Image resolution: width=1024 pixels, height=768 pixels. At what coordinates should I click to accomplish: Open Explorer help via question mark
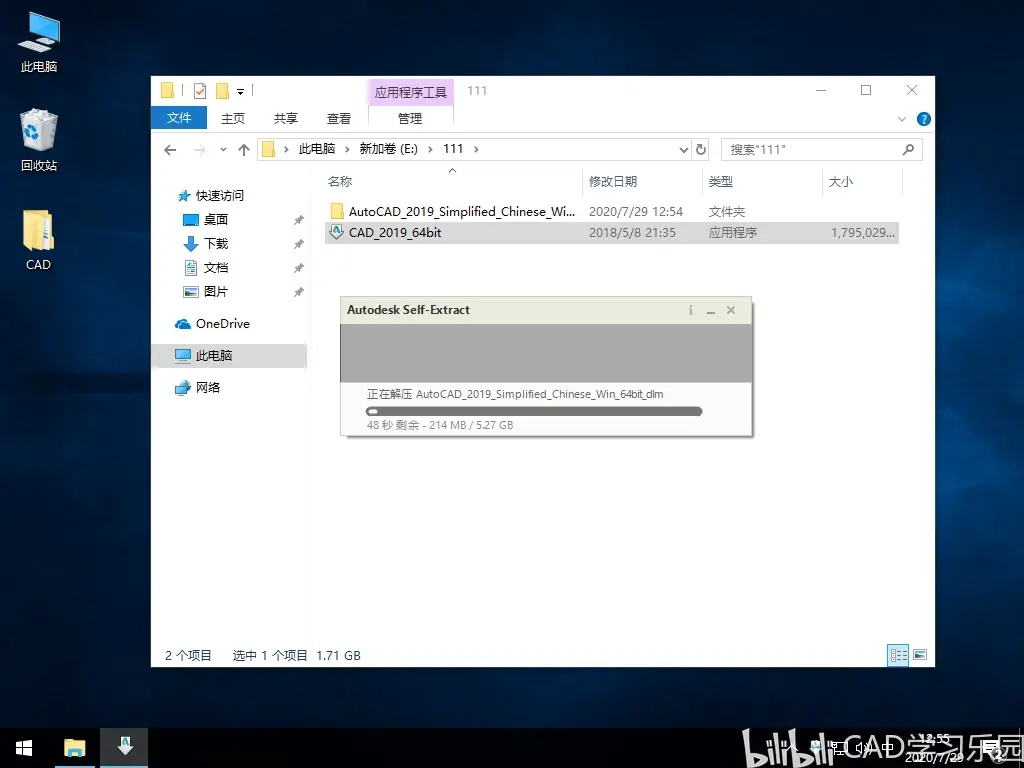point(923,119)
